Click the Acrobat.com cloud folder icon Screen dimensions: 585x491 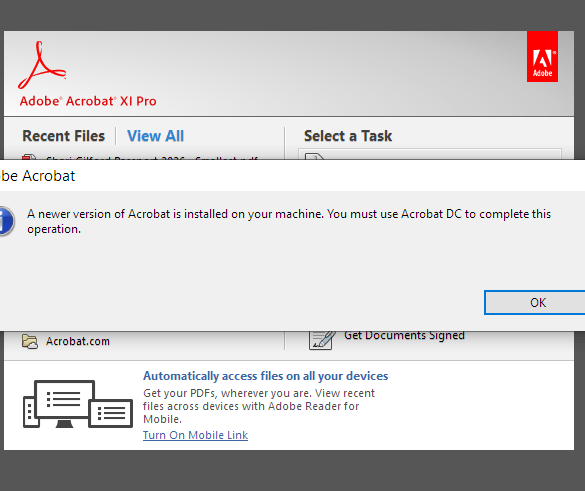tap(29, 341)
